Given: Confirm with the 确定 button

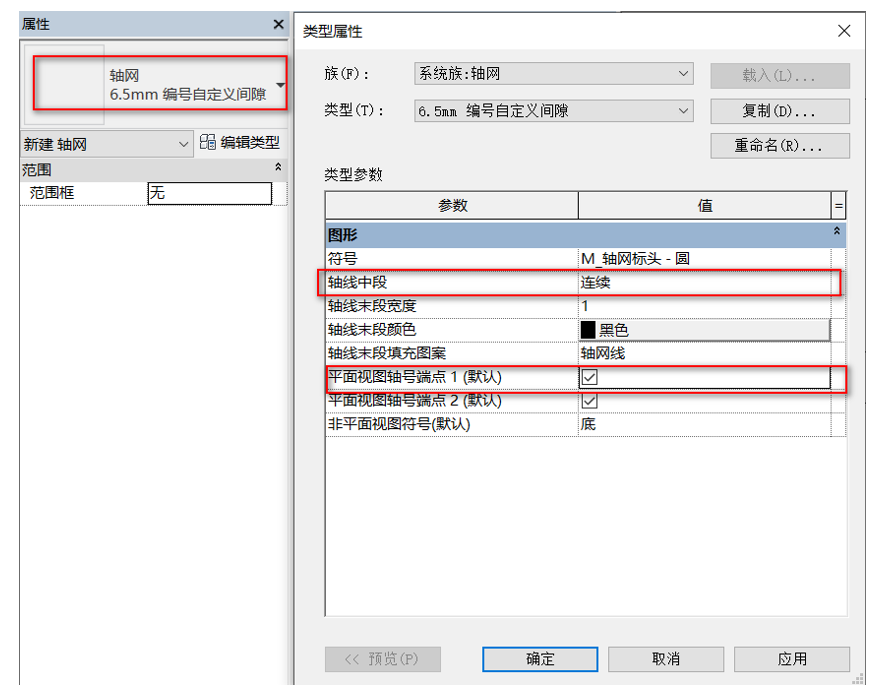Looking at the screenshot, I should (540, 659).
